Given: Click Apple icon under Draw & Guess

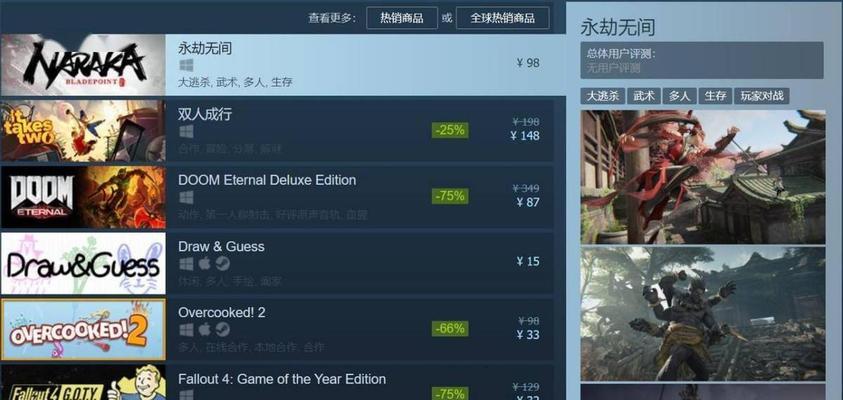Looking at the screenshot, I should pos(205,264).
